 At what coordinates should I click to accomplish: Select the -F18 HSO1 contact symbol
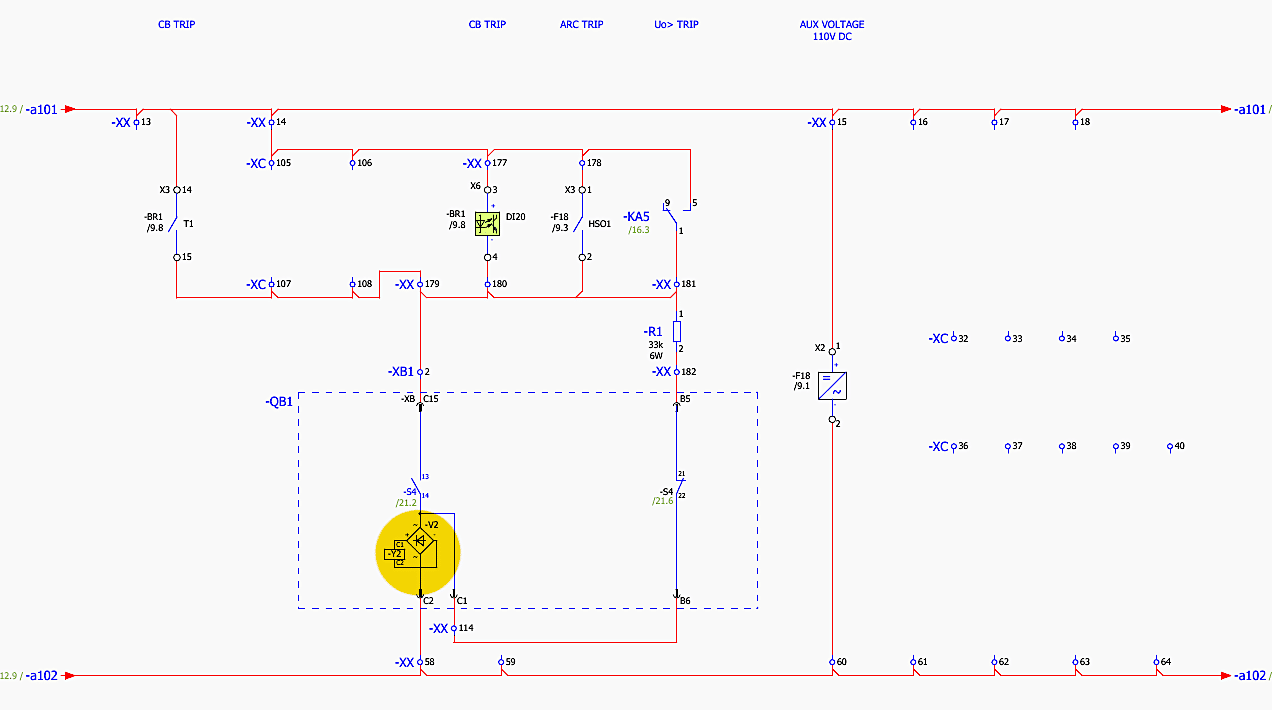click(x=580, y=223)
